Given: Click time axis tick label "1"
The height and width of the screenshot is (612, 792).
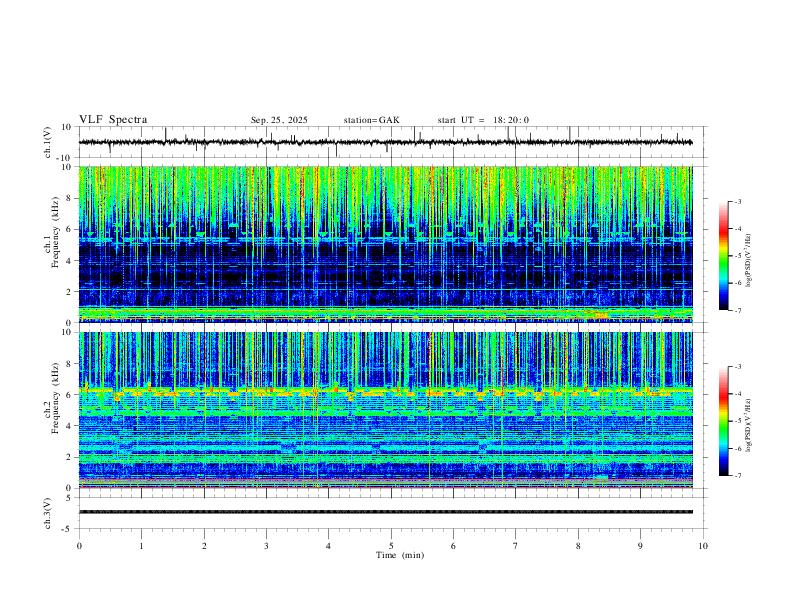Looking at the screenshot, I should click(141, 546).
